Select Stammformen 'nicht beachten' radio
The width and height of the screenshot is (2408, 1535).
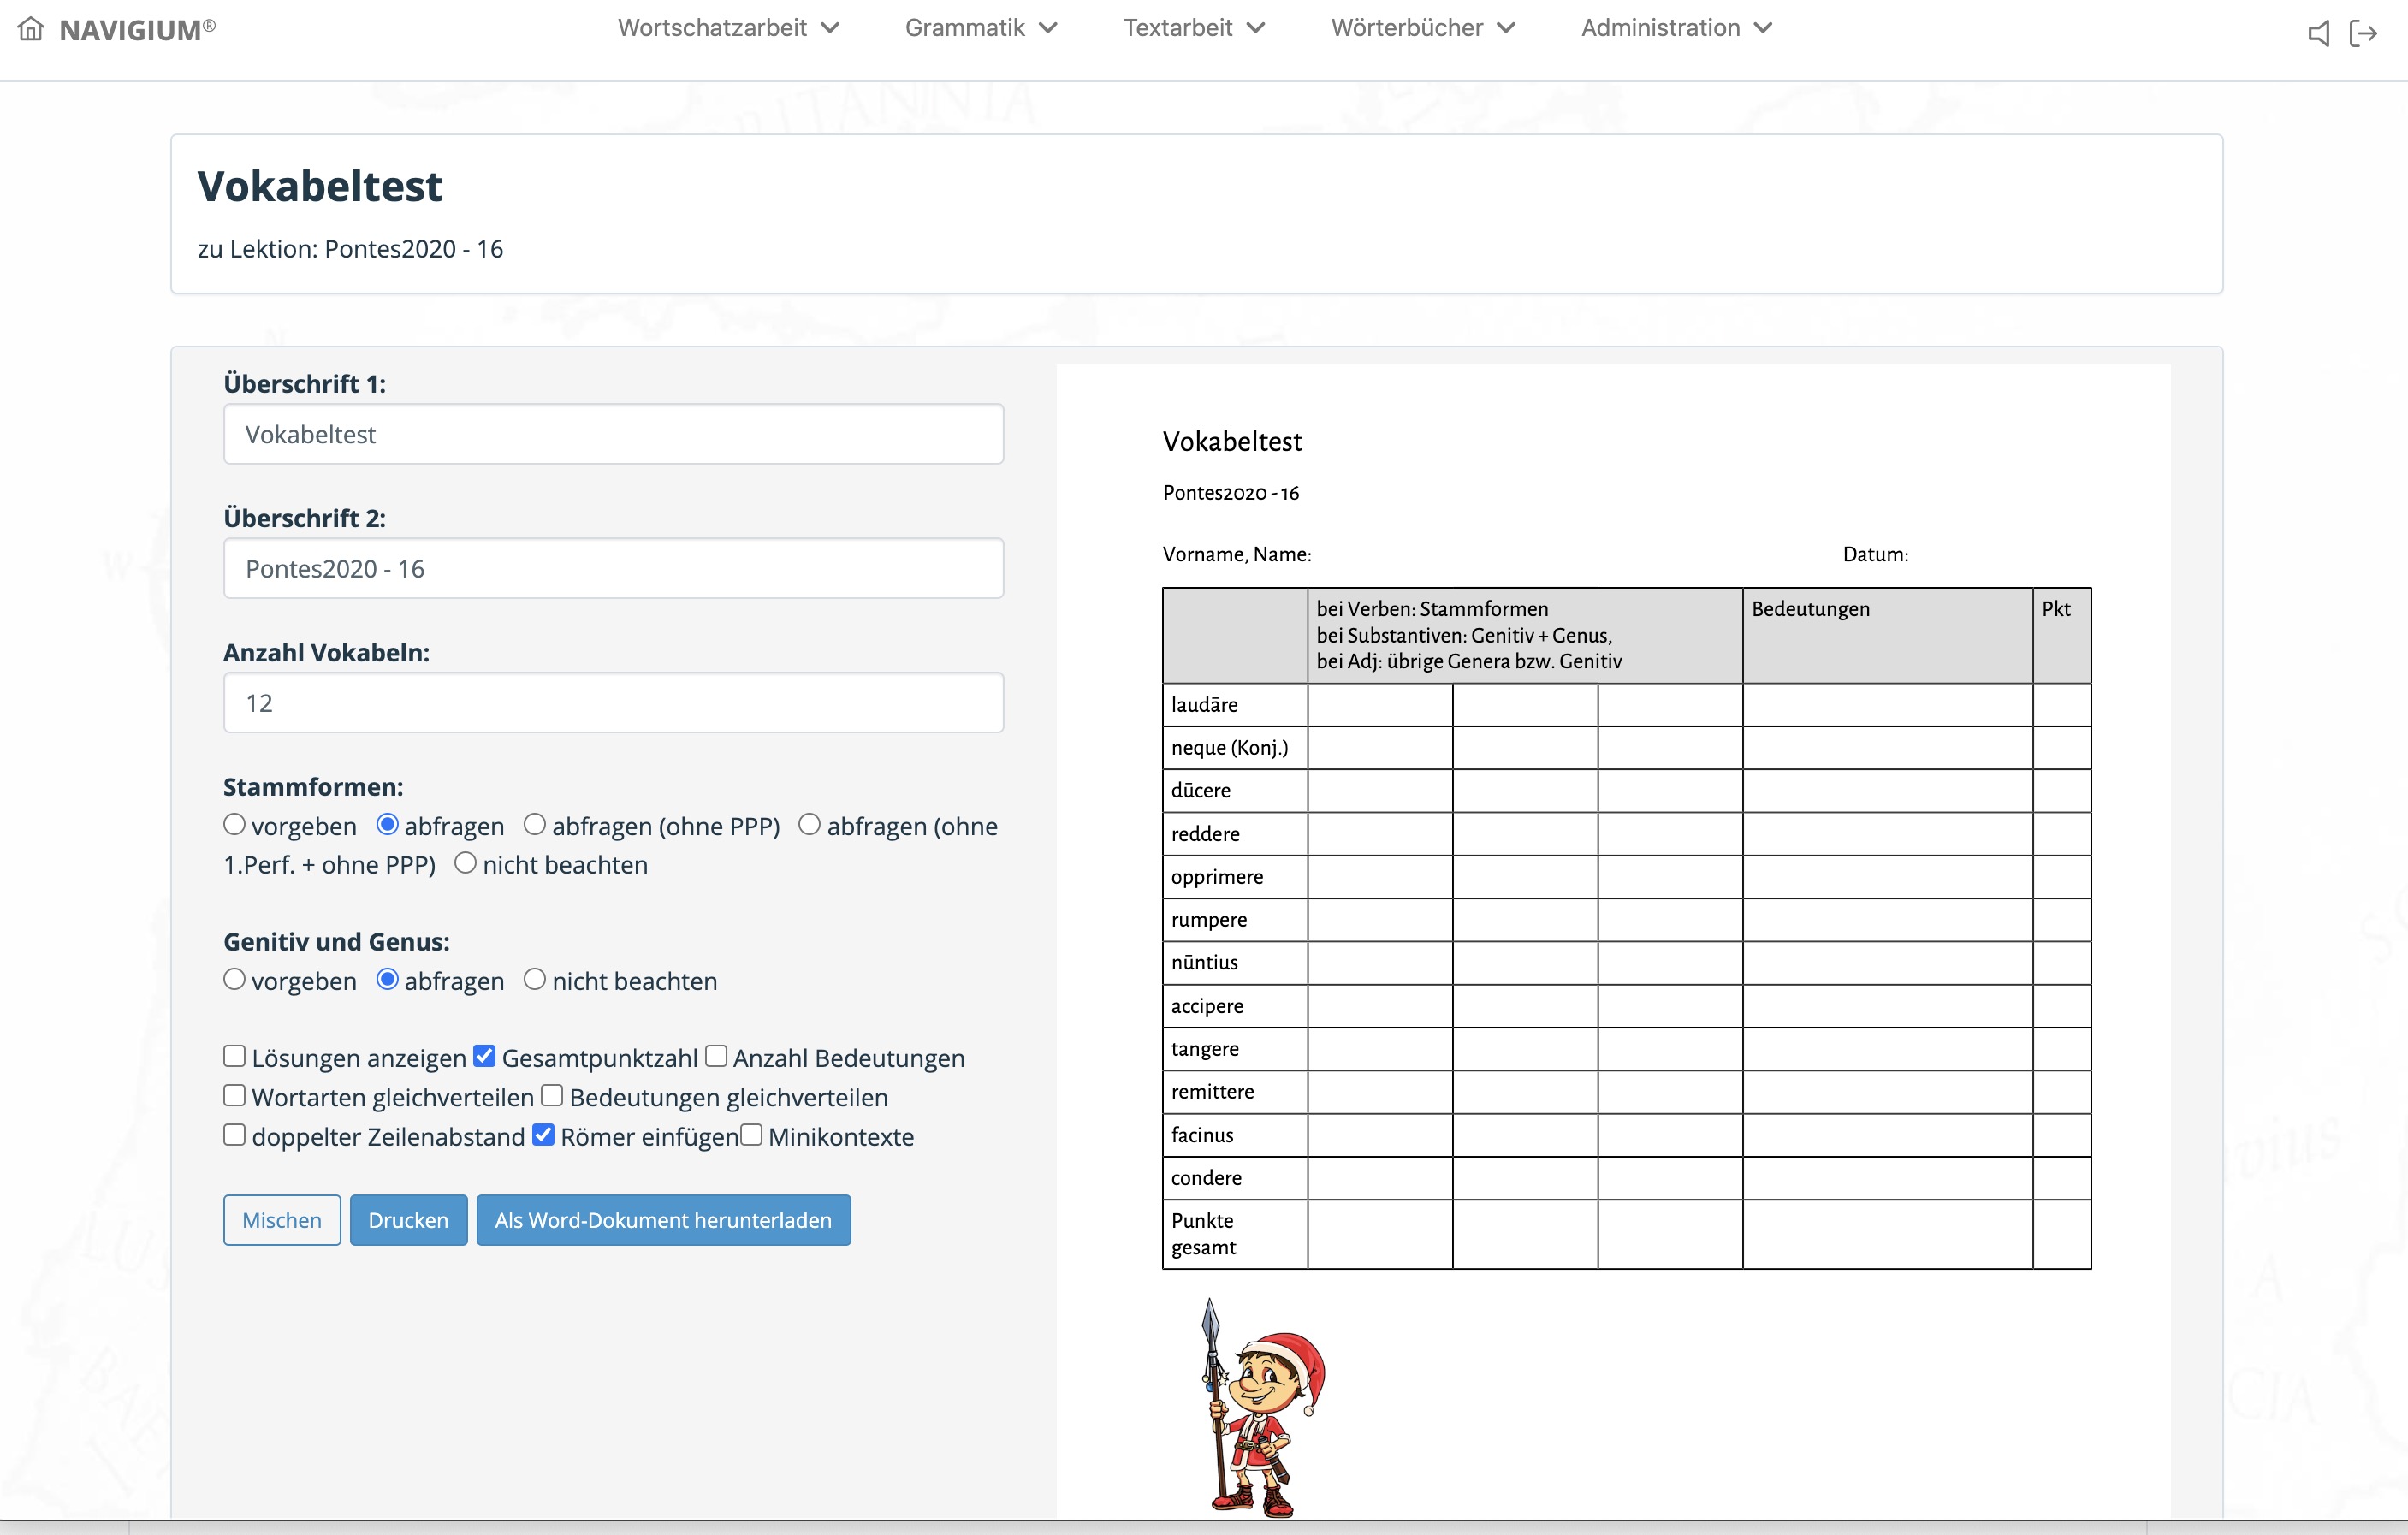[x=465, y=862]
